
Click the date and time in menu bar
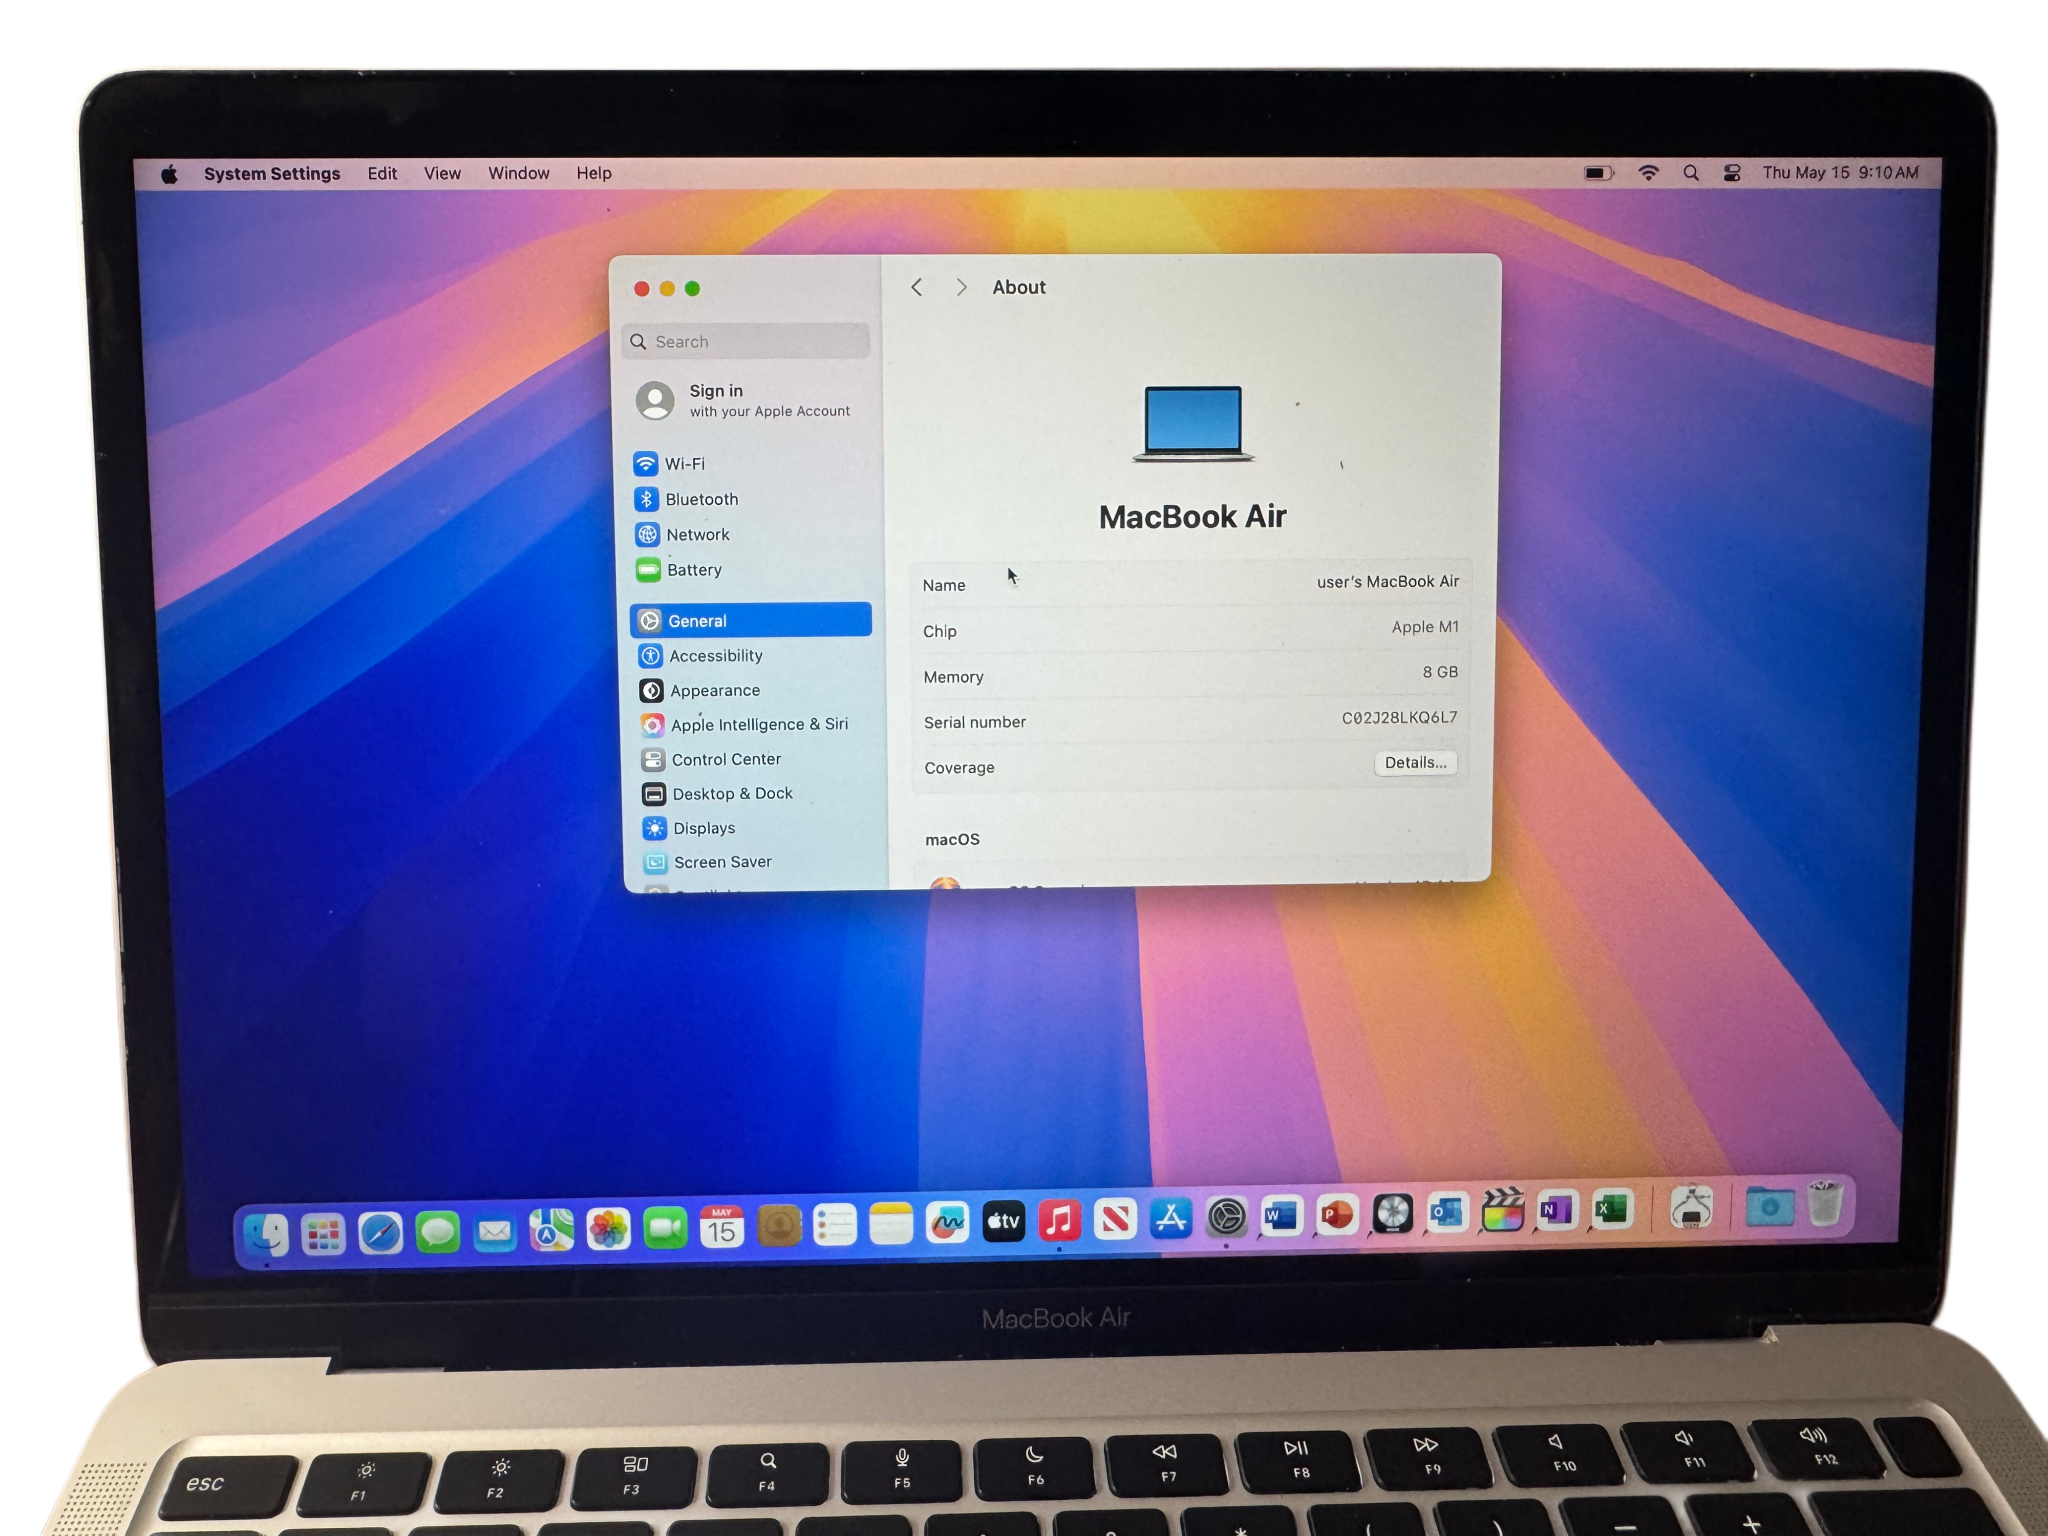(1840, 173)
